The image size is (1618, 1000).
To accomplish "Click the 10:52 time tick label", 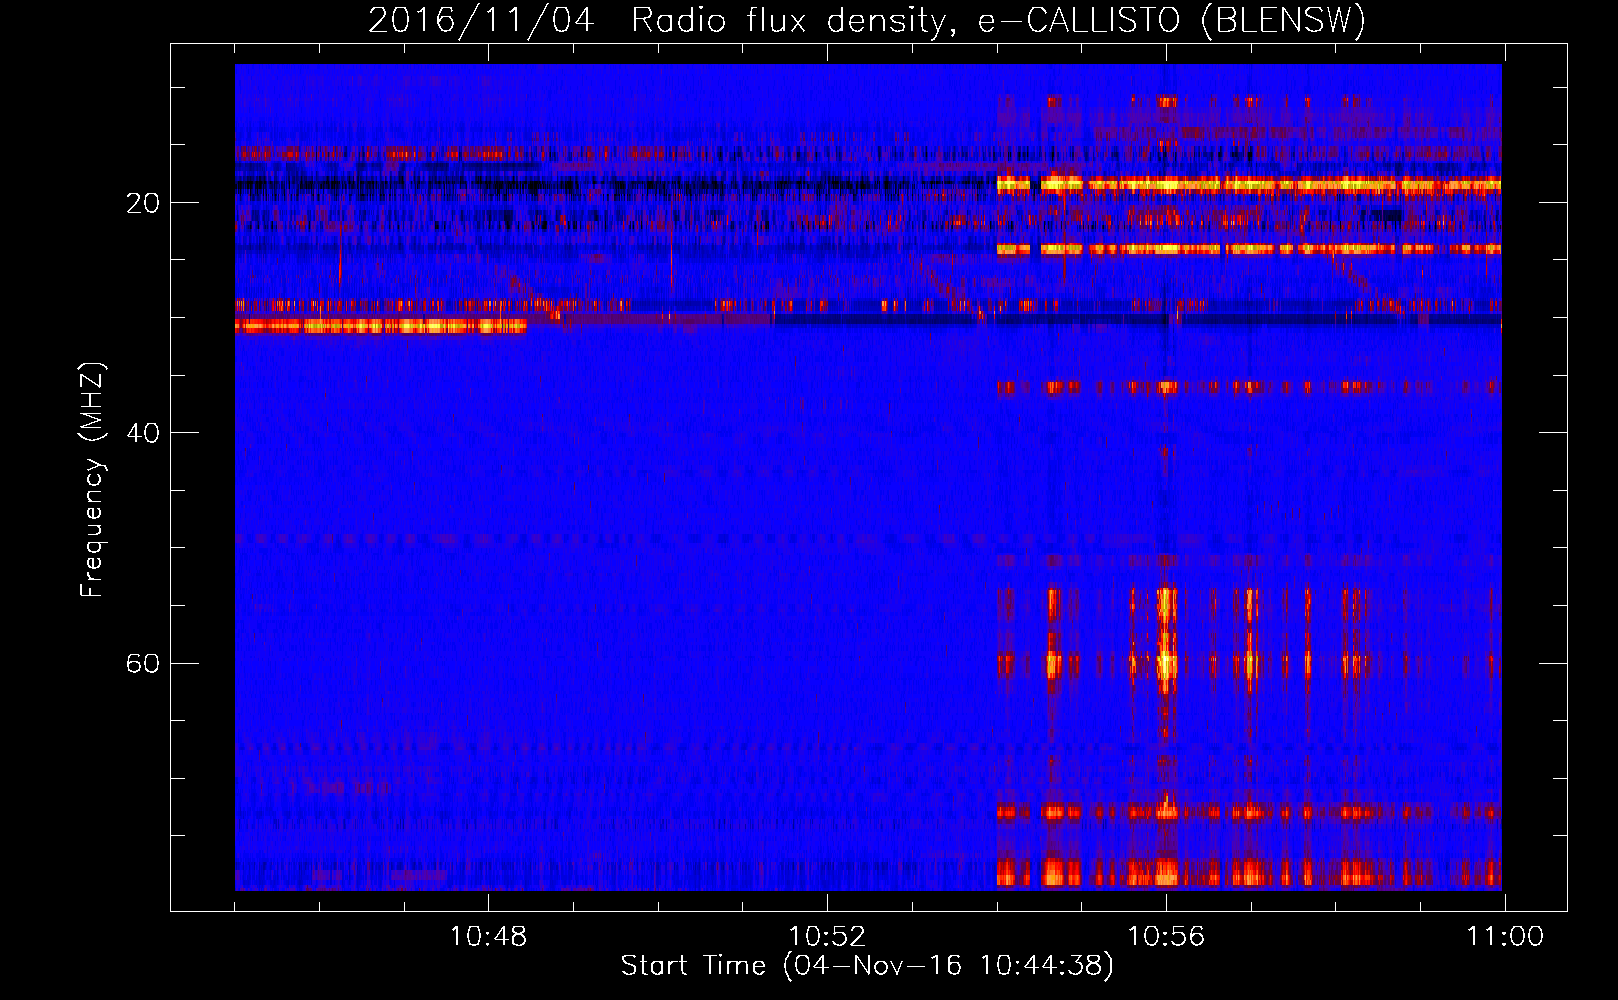I will [x=827, y=937].
